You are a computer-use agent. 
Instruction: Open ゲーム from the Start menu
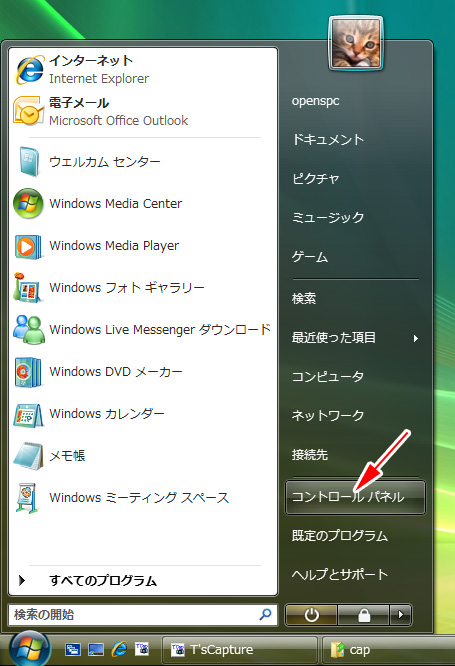309,257
